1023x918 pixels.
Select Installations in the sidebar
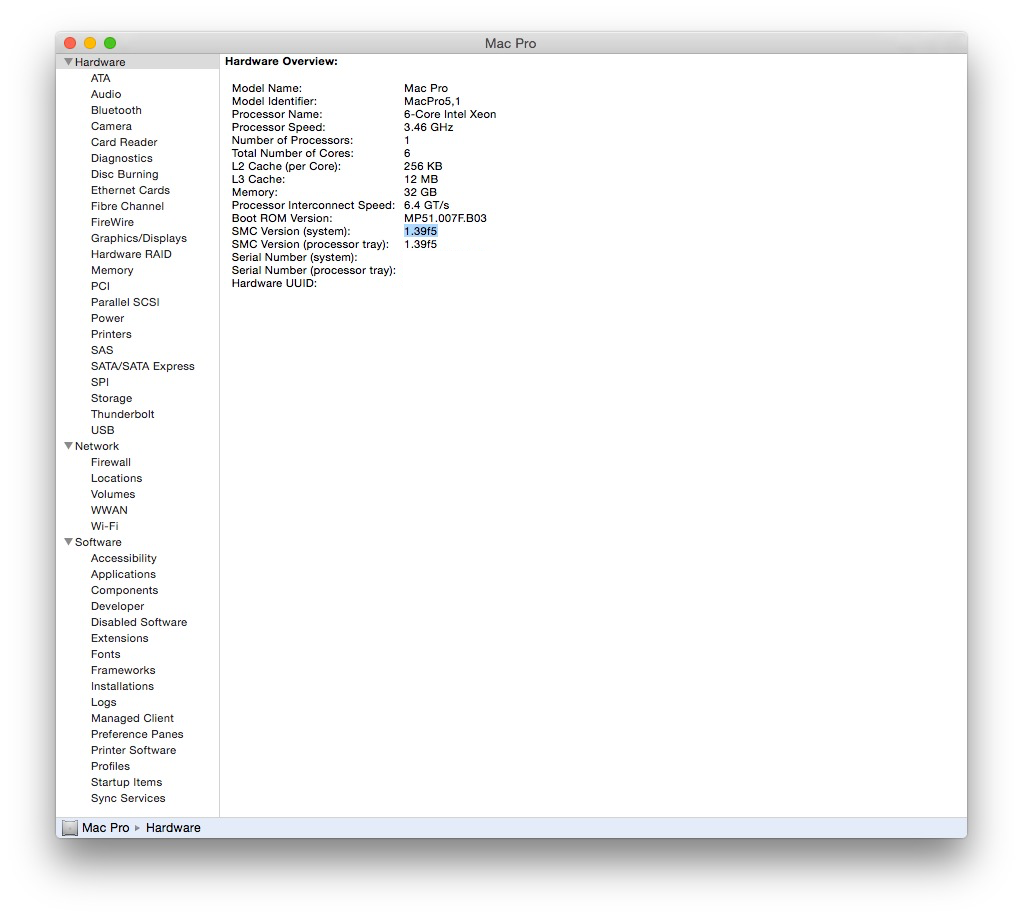(122, 686)
